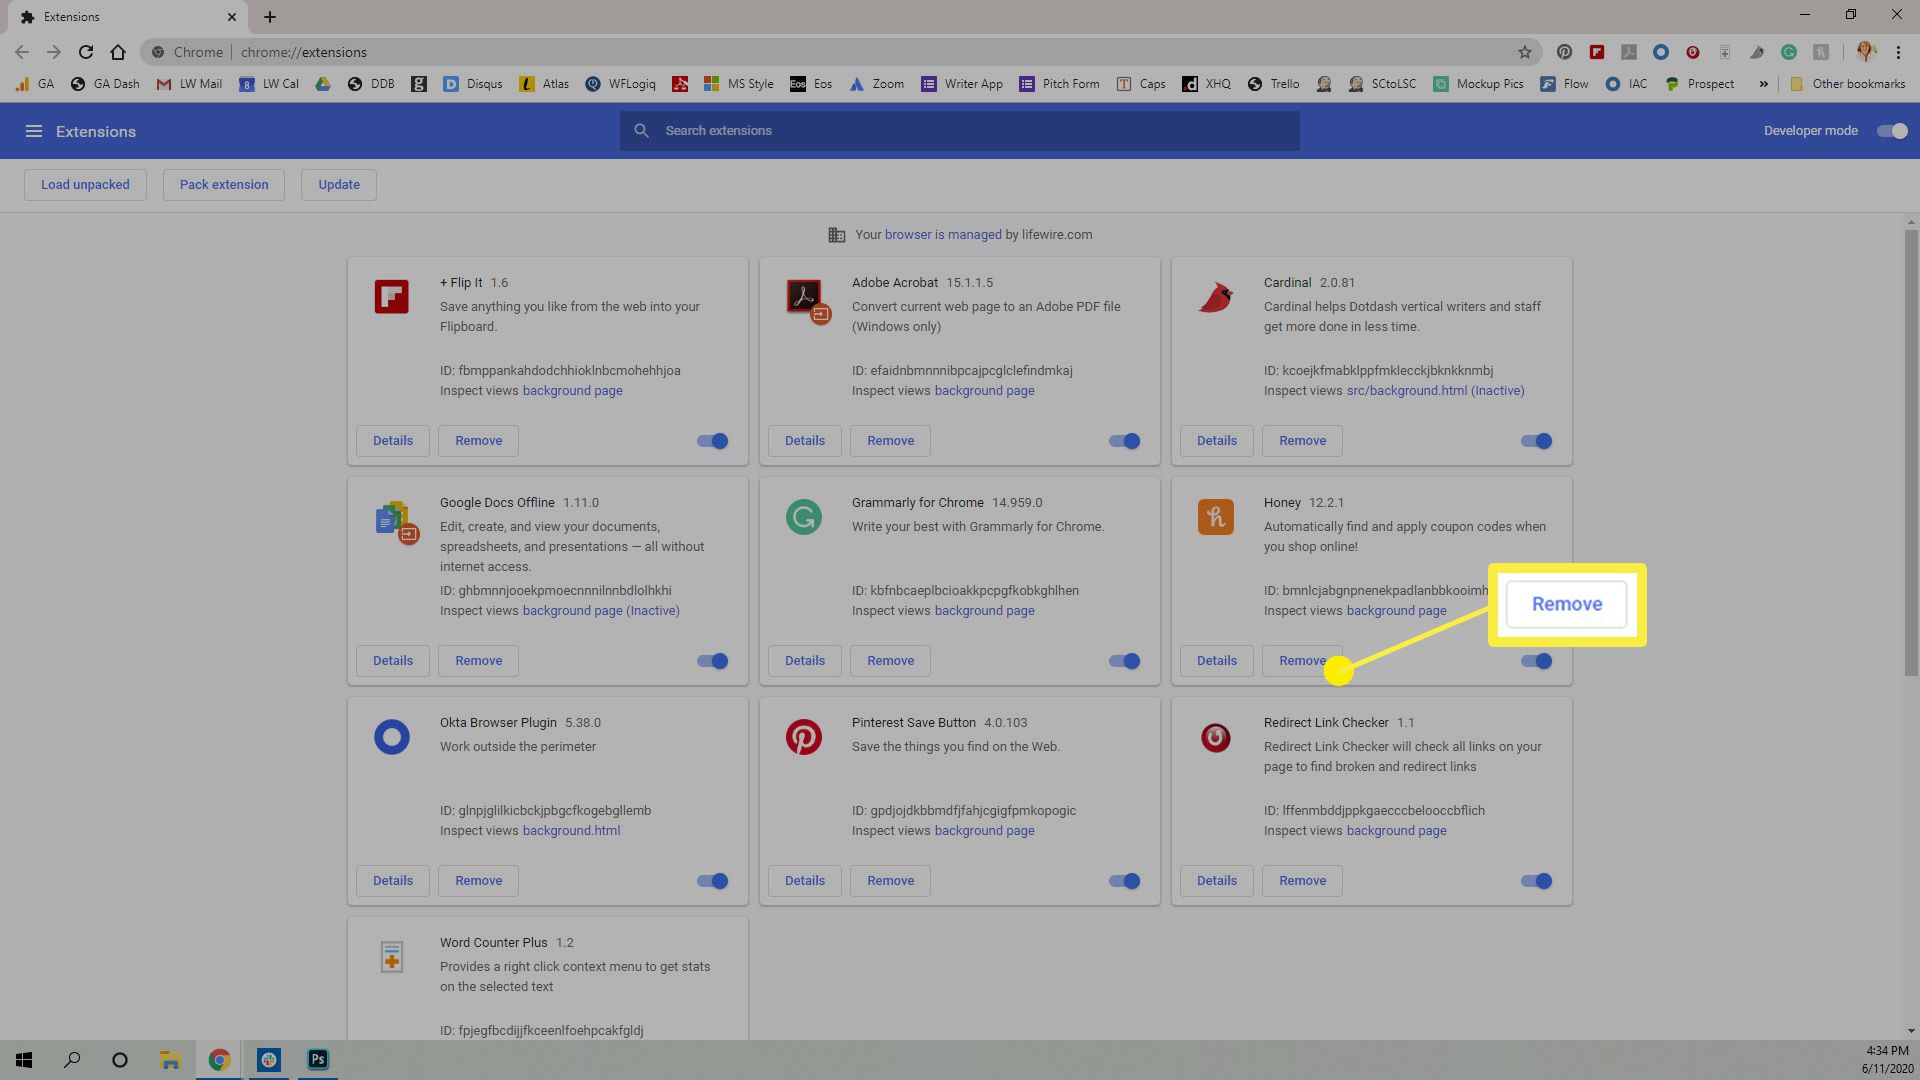Disable the Okta Browser Plugin
Viewport: 1920px width, 1080px height.
pos(713,881)
